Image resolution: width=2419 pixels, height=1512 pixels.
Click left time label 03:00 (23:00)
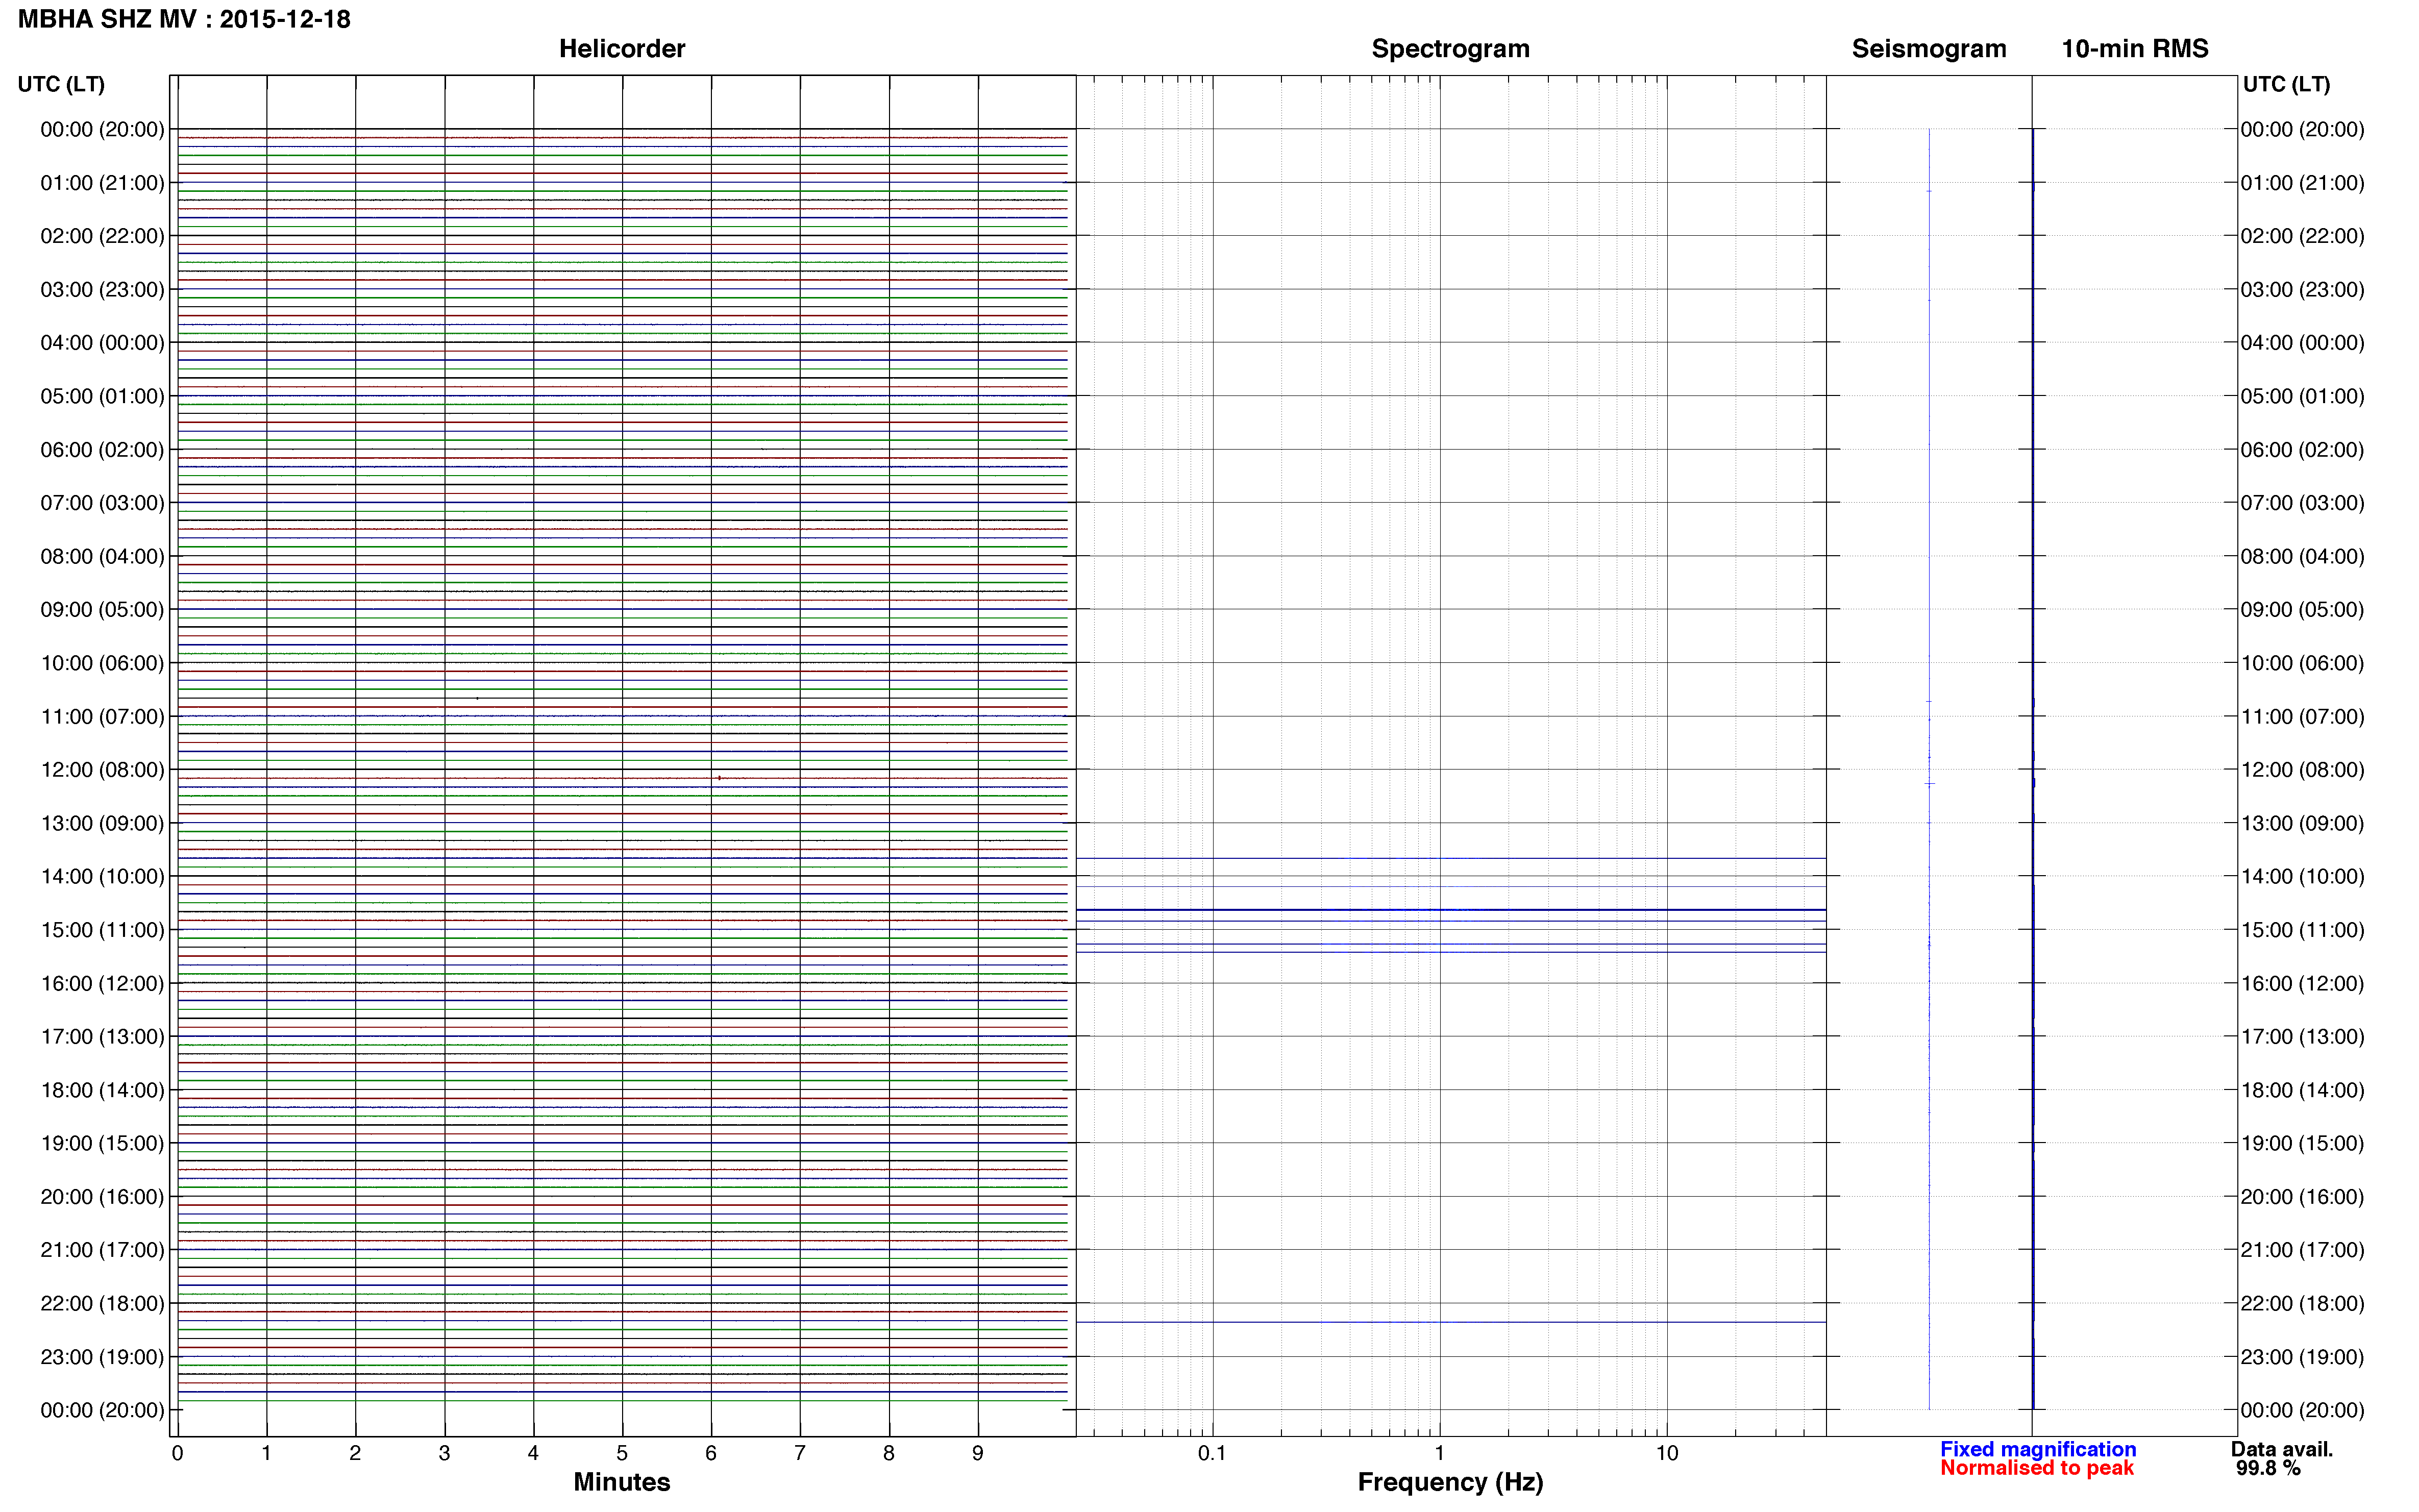pos(102,290)
